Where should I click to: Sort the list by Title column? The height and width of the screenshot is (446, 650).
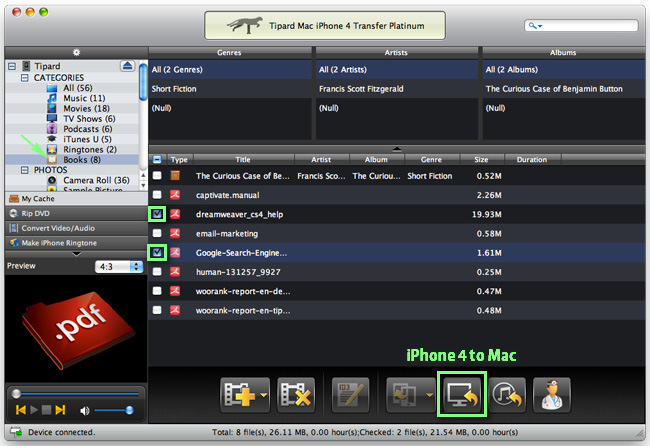click(243, 160)
